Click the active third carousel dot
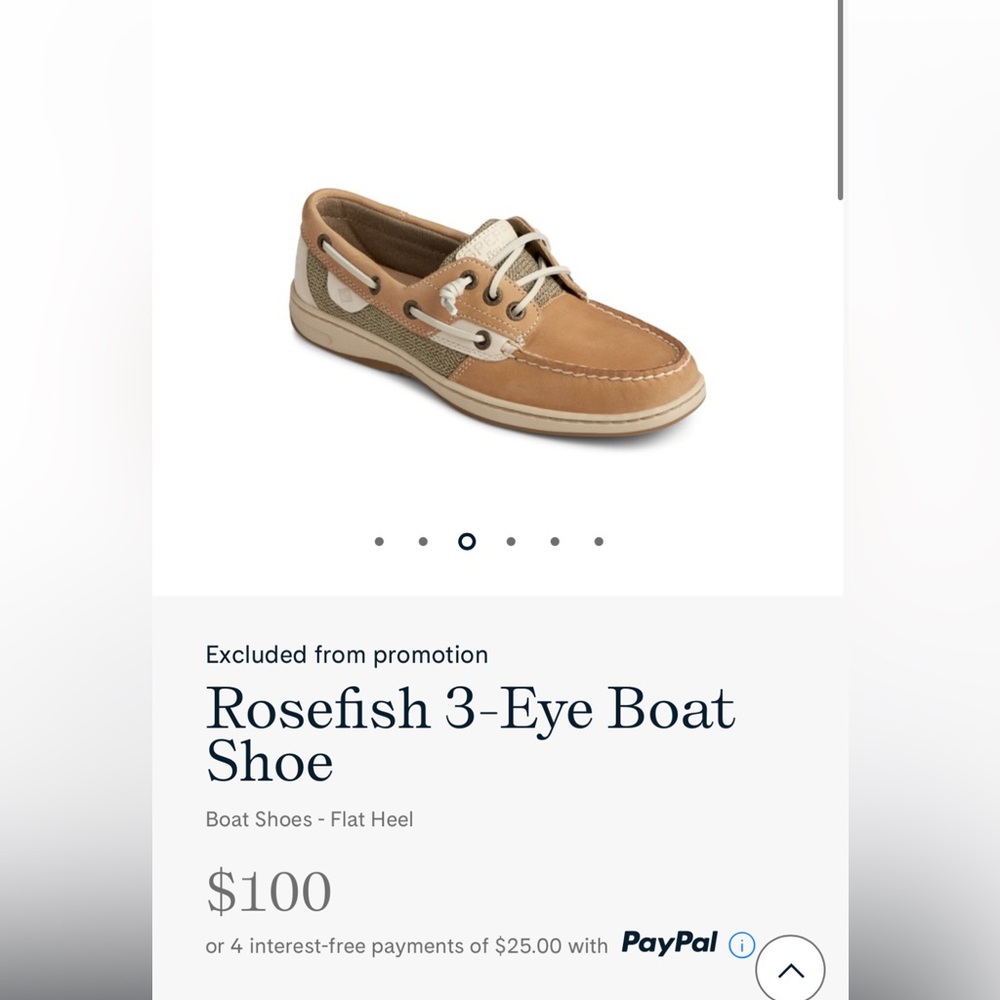Screen dimensions: 1000x1000 coord(465,541)
